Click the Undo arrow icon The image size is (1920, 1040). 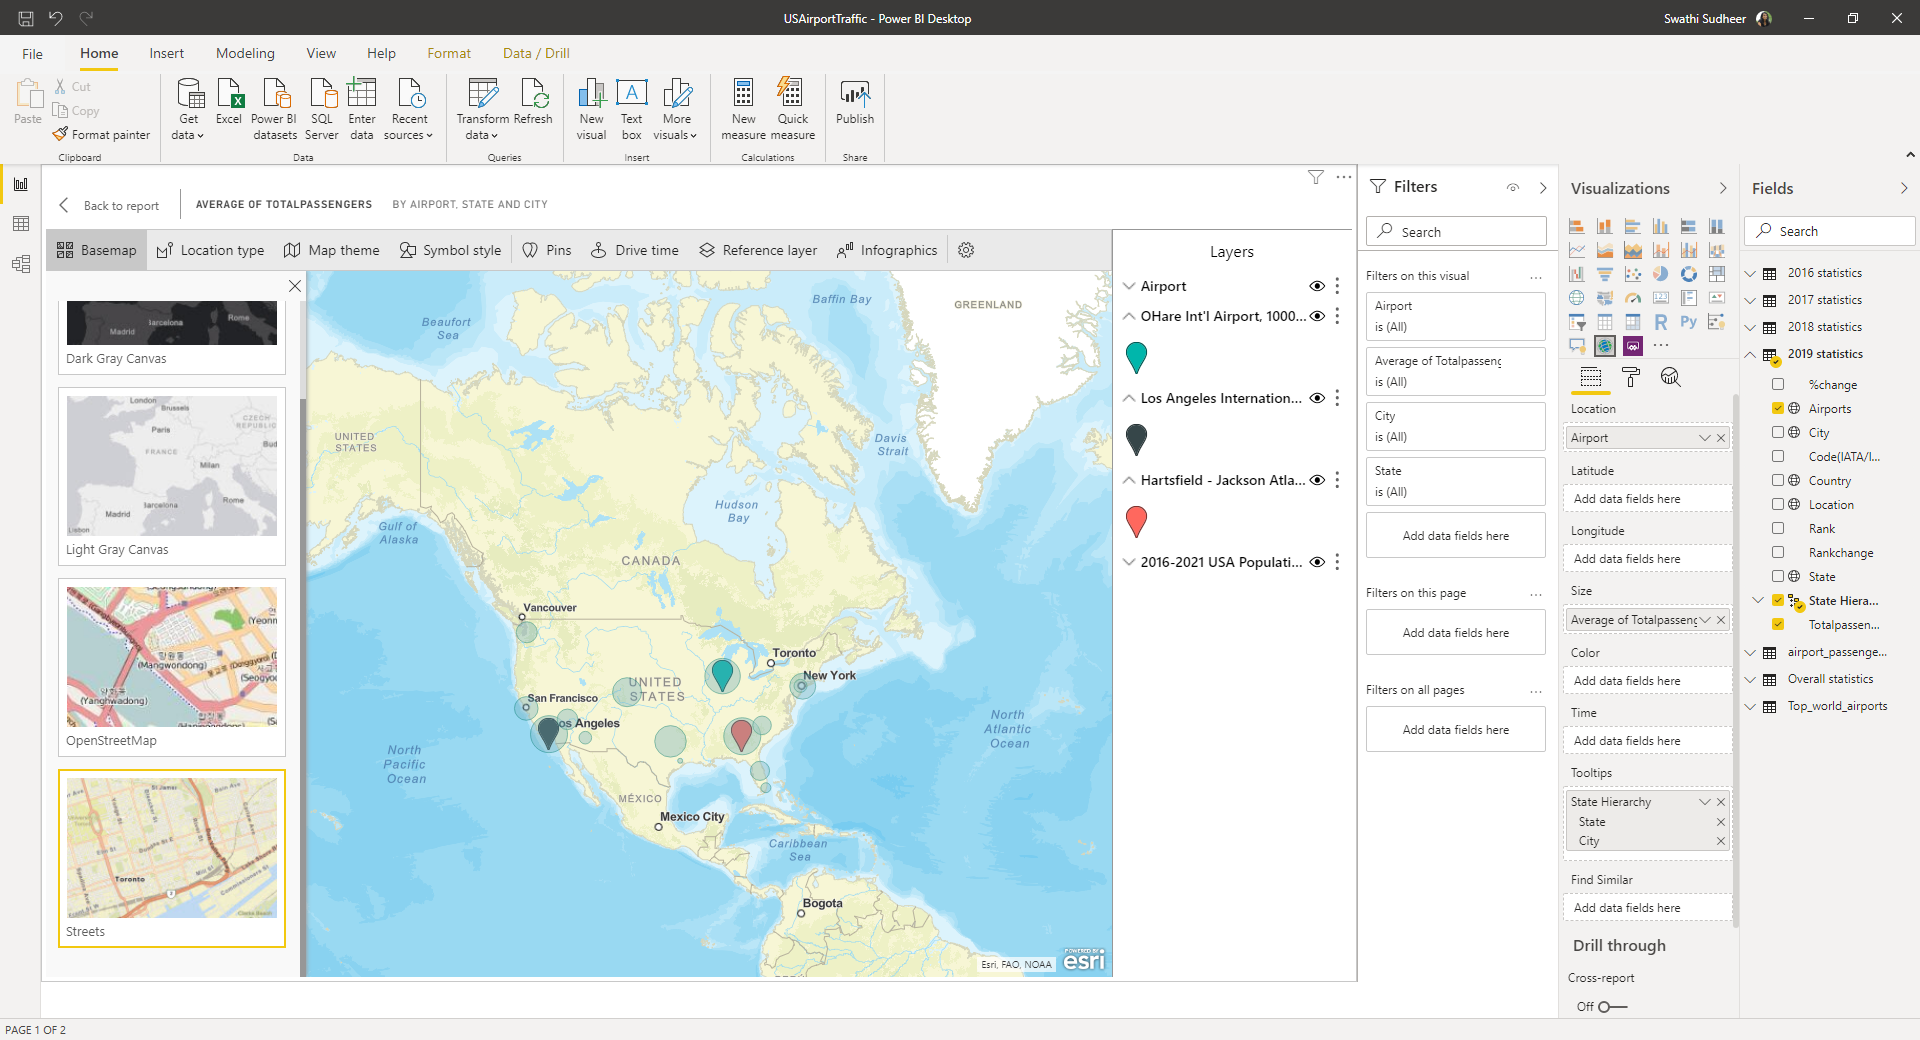[x=56, y=18]
